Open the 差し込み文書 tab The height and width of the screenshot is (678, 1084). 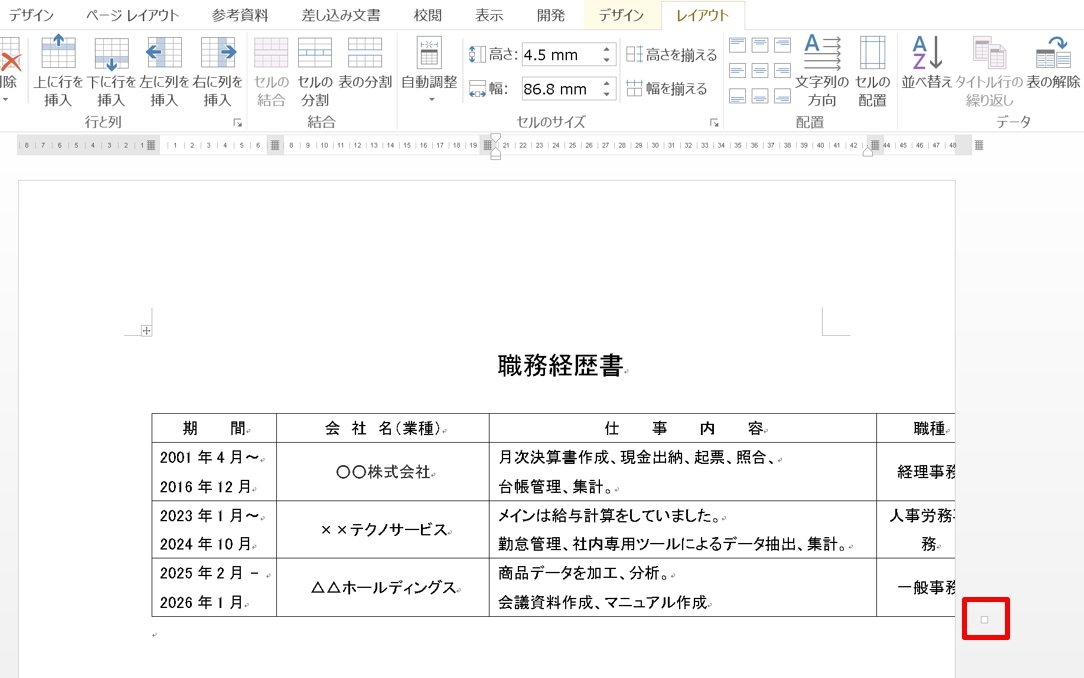coord(341,15)
